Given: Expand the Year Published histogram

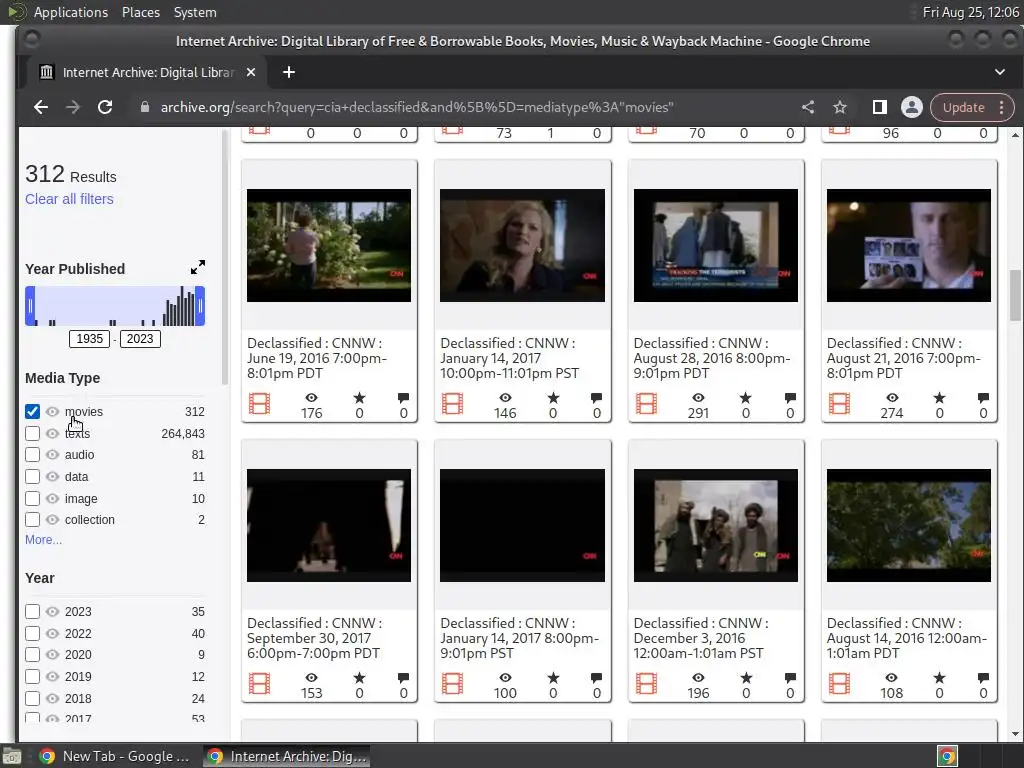Looking at the screenshot, I should point(198,267).
